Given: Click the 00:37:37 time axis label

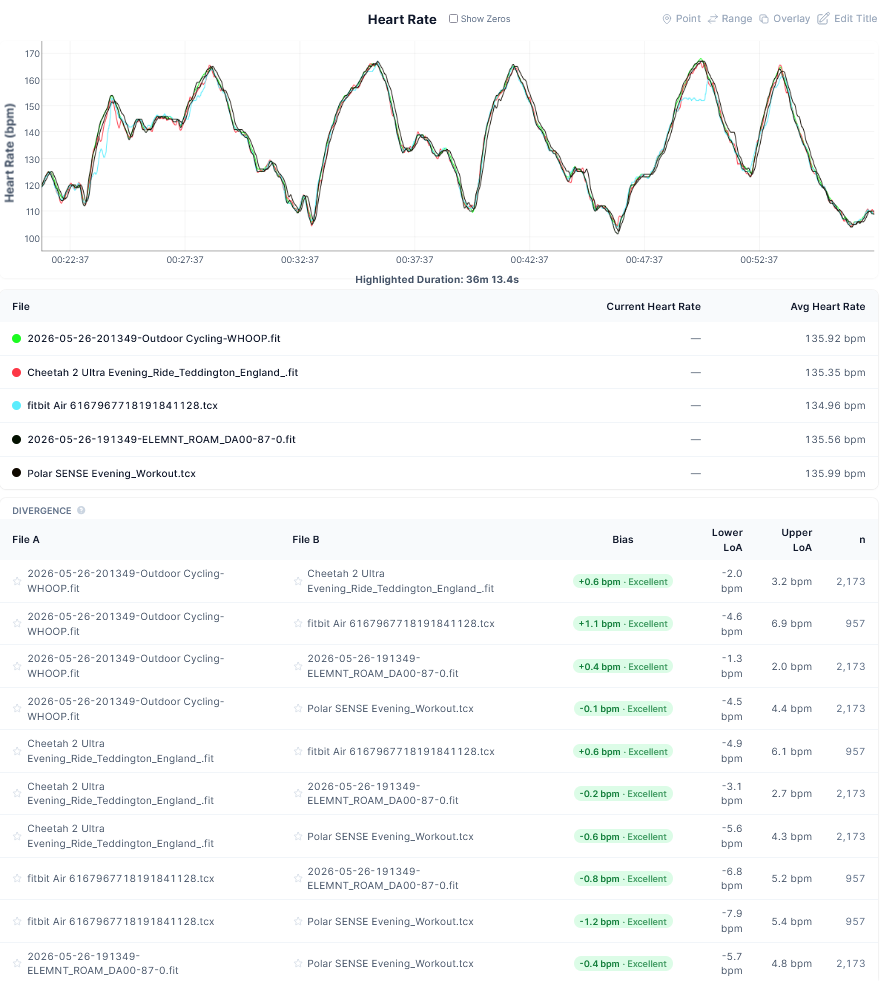Looking at the screenshot, I should tap(414, 260).
